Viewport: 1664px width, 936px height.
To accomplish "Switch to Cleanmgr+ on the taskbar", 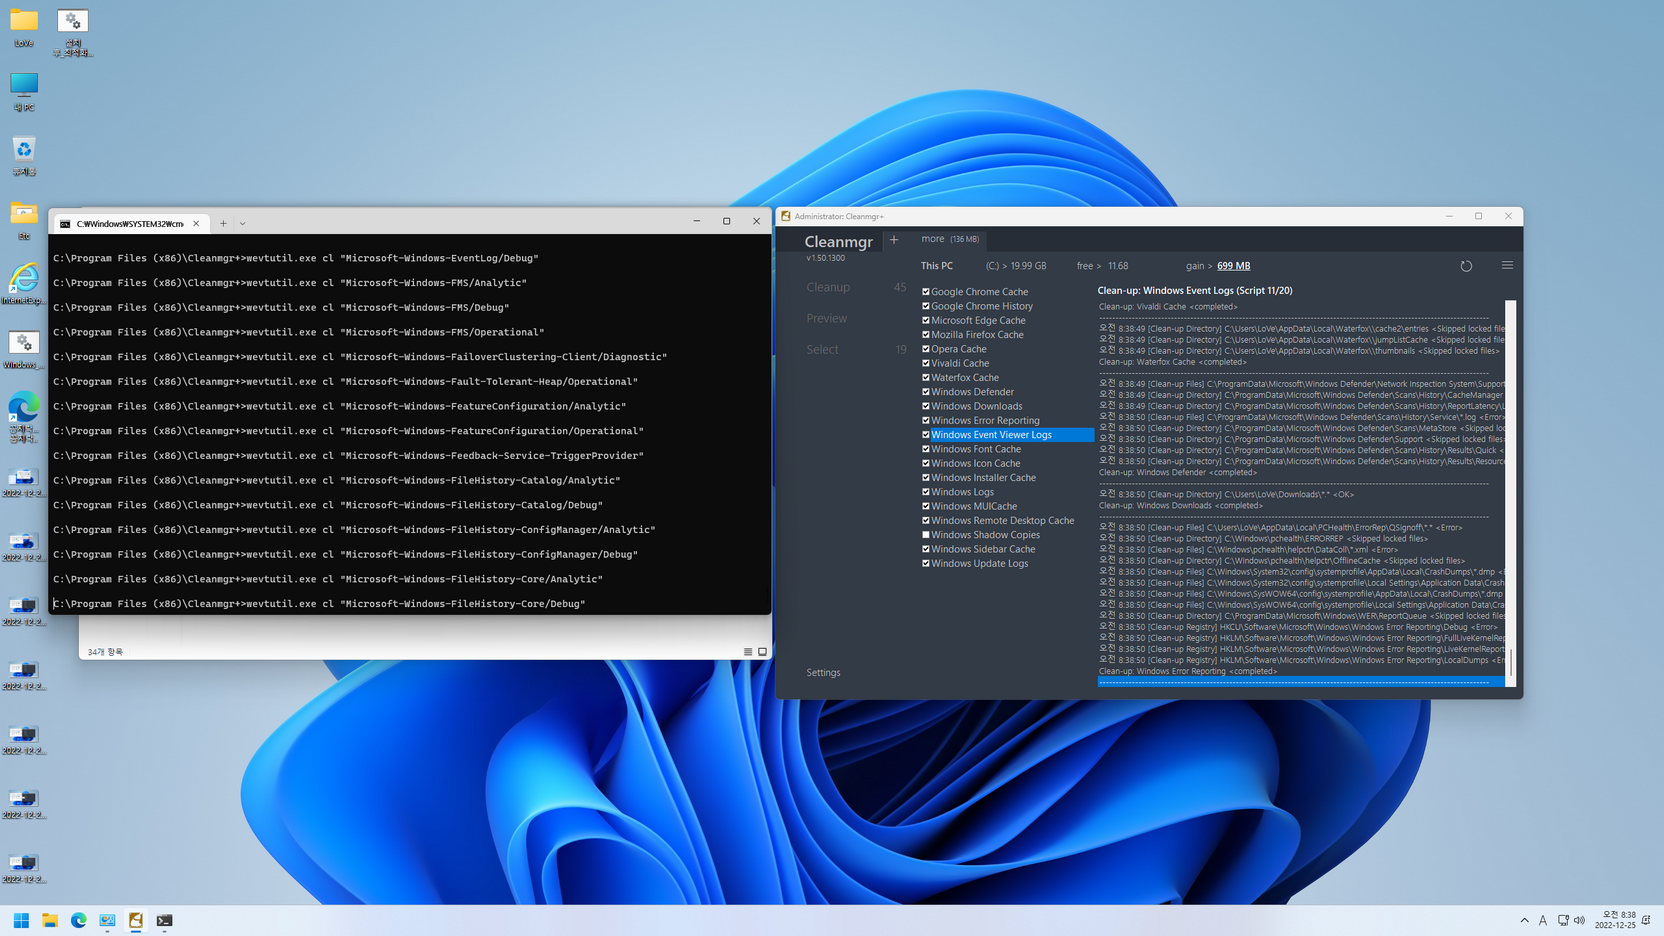I will click(x=136, y=920).
